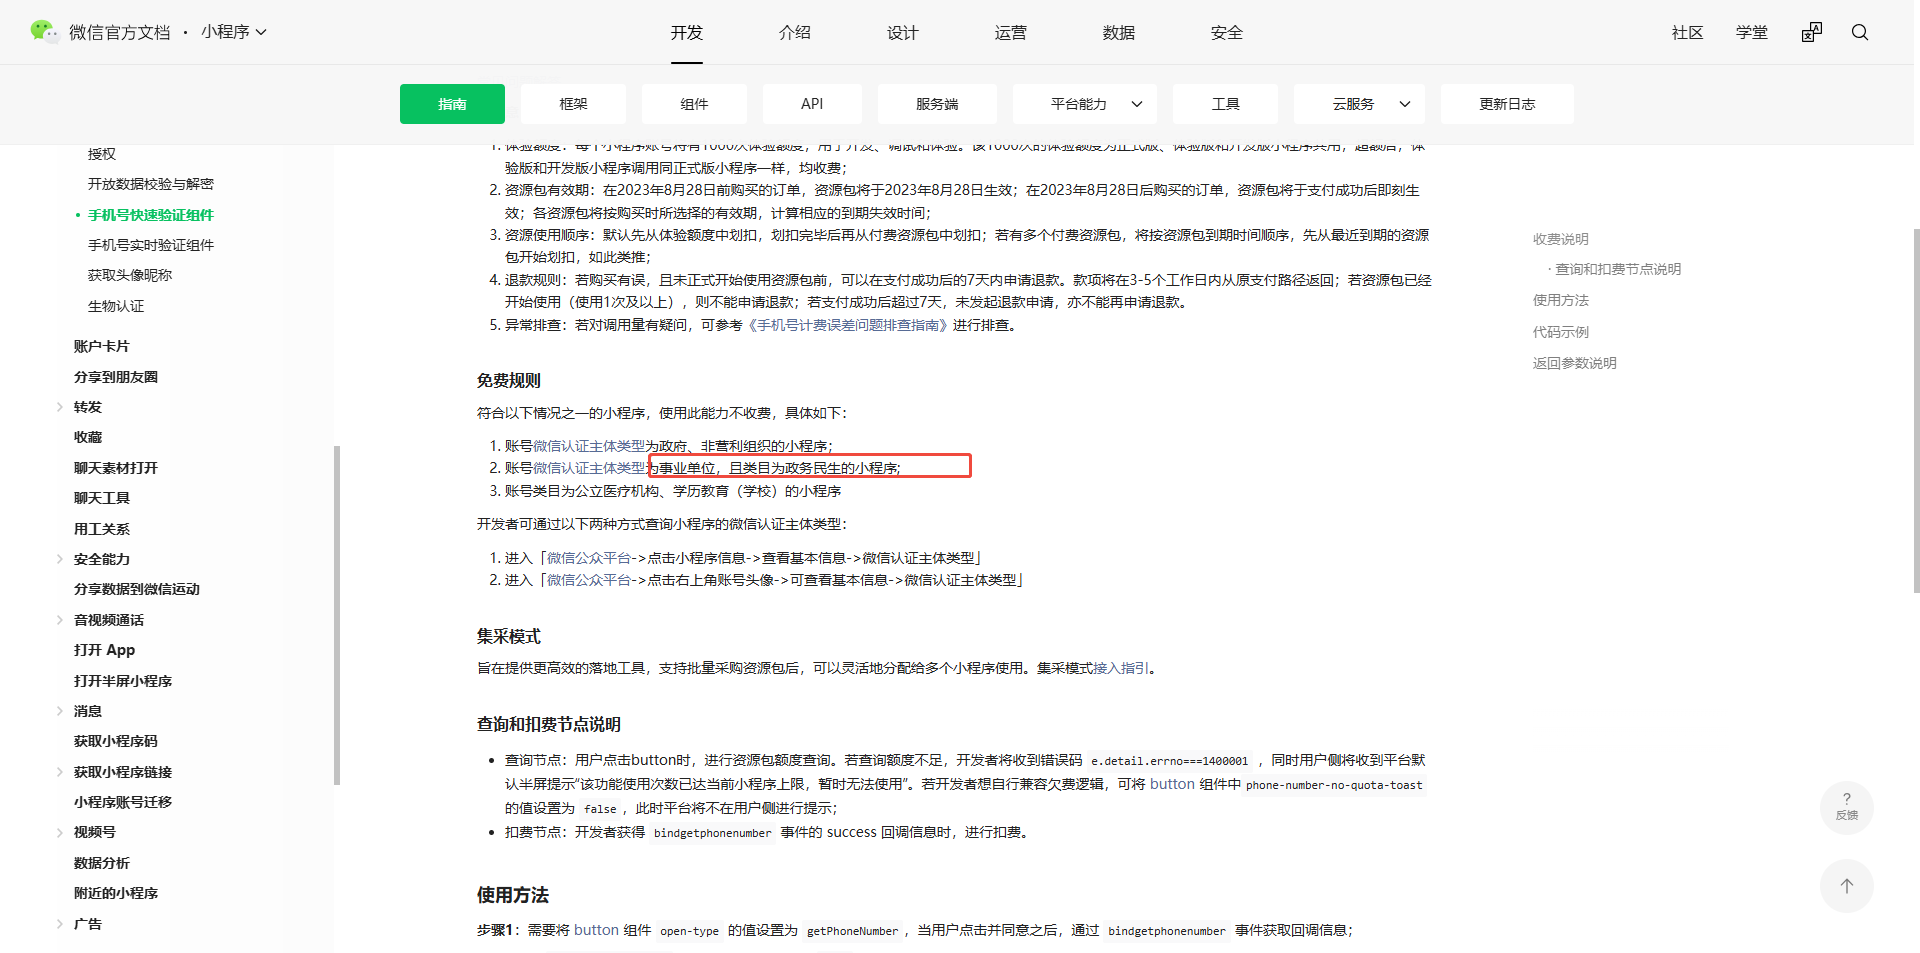
Task: Switch to the 设计 top tab
Action: click(903, 32)
